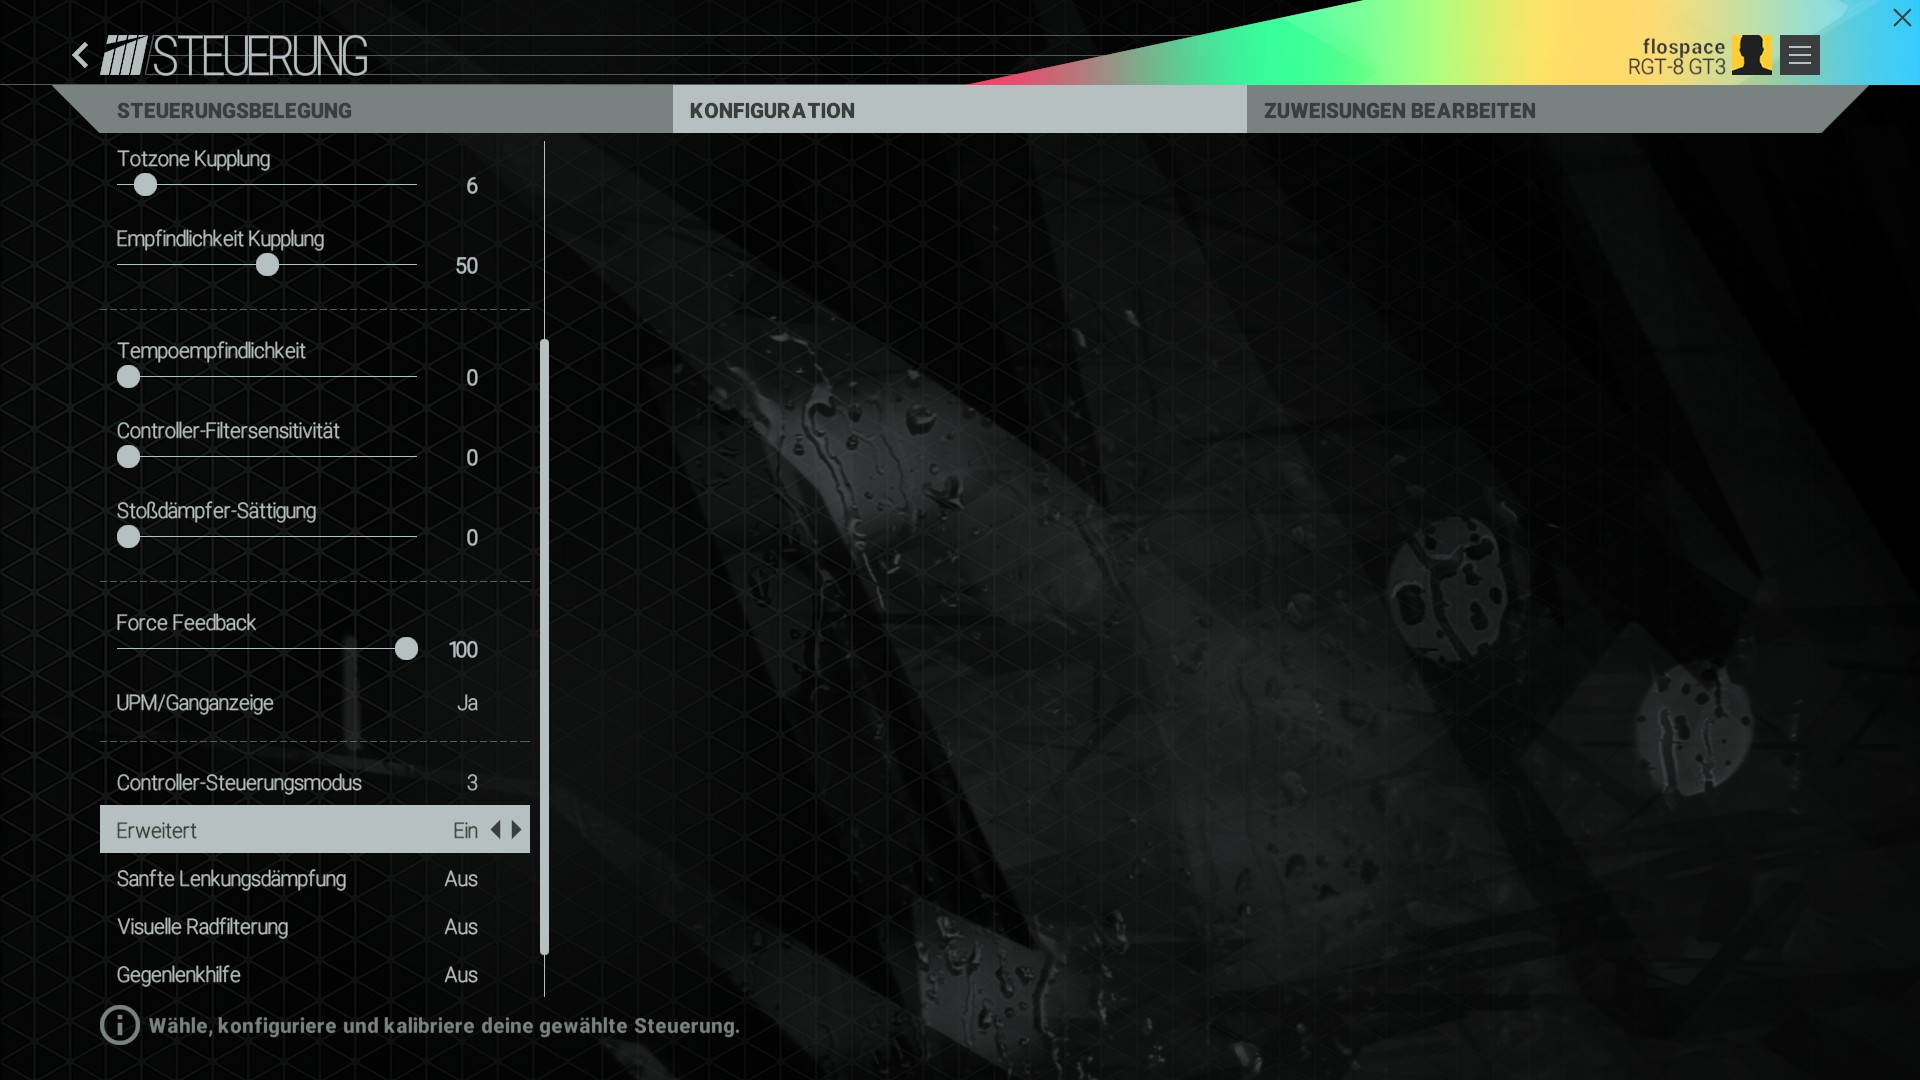Click the Project CARS logo in header
Viewport: 1920px width, 1080px height.
tap(124, 55)
